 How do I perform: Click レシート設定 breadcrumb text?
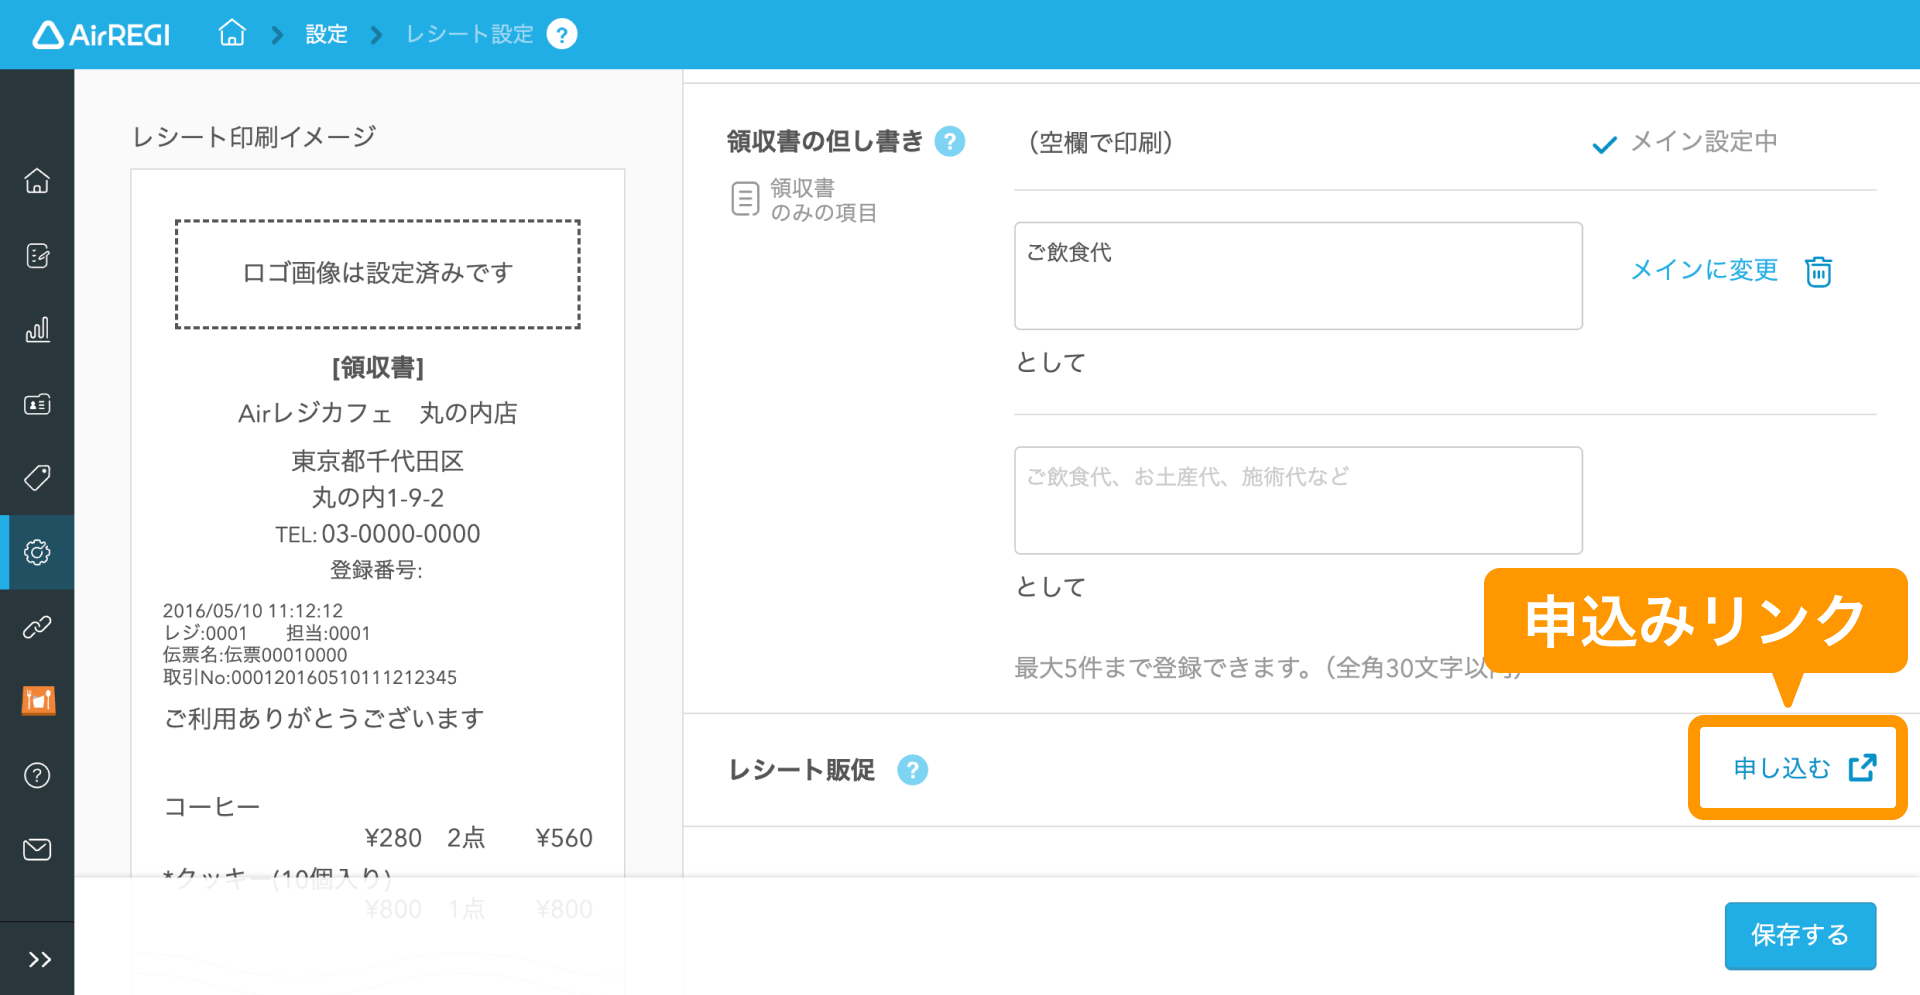pyautogui.click(x=469, y=35)
